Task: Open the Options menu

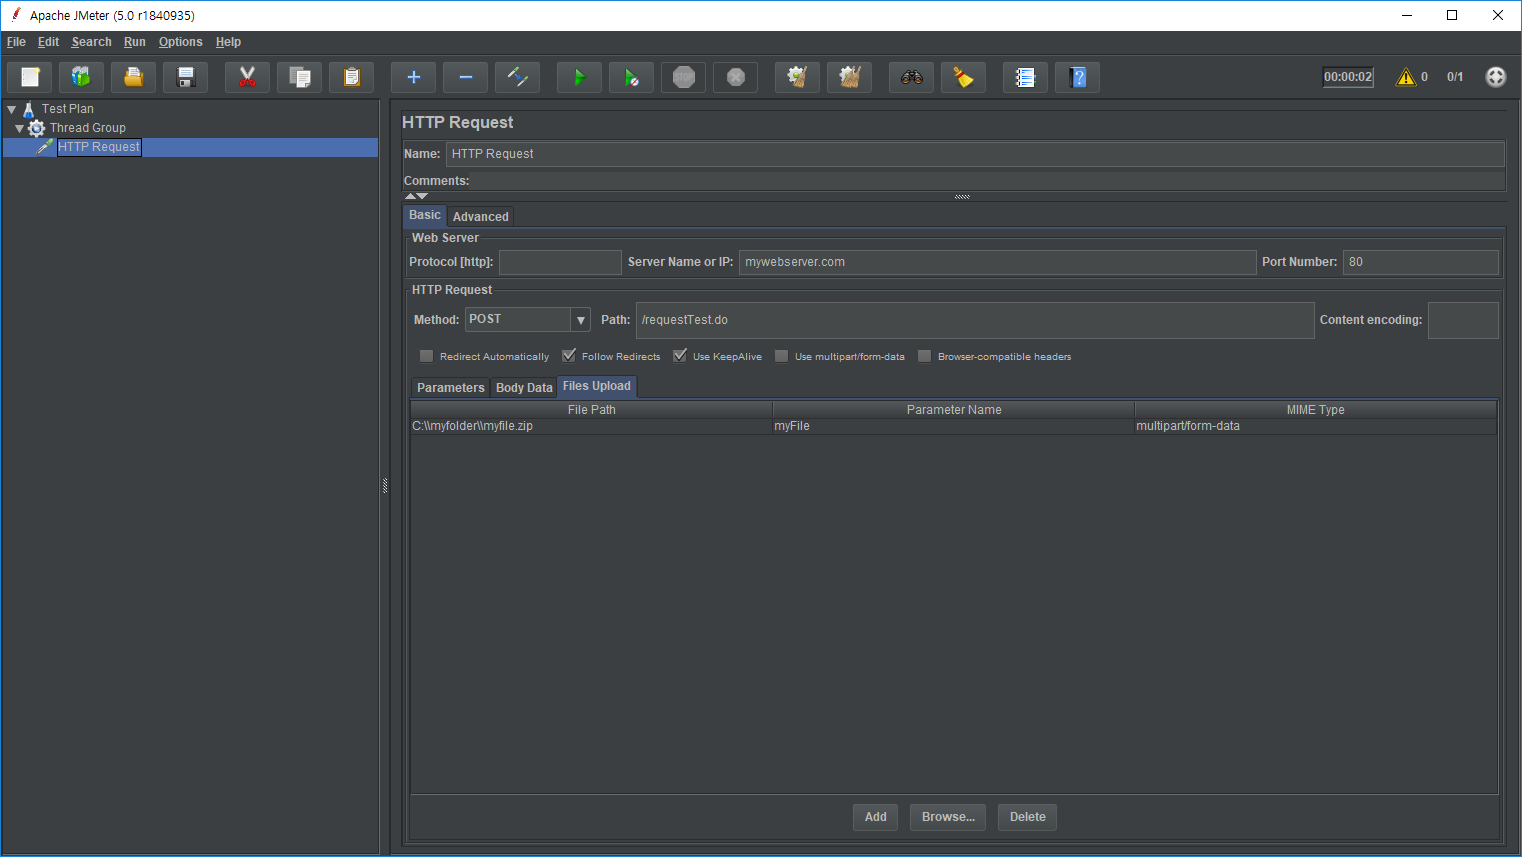Action: click(x=180, y=42)
